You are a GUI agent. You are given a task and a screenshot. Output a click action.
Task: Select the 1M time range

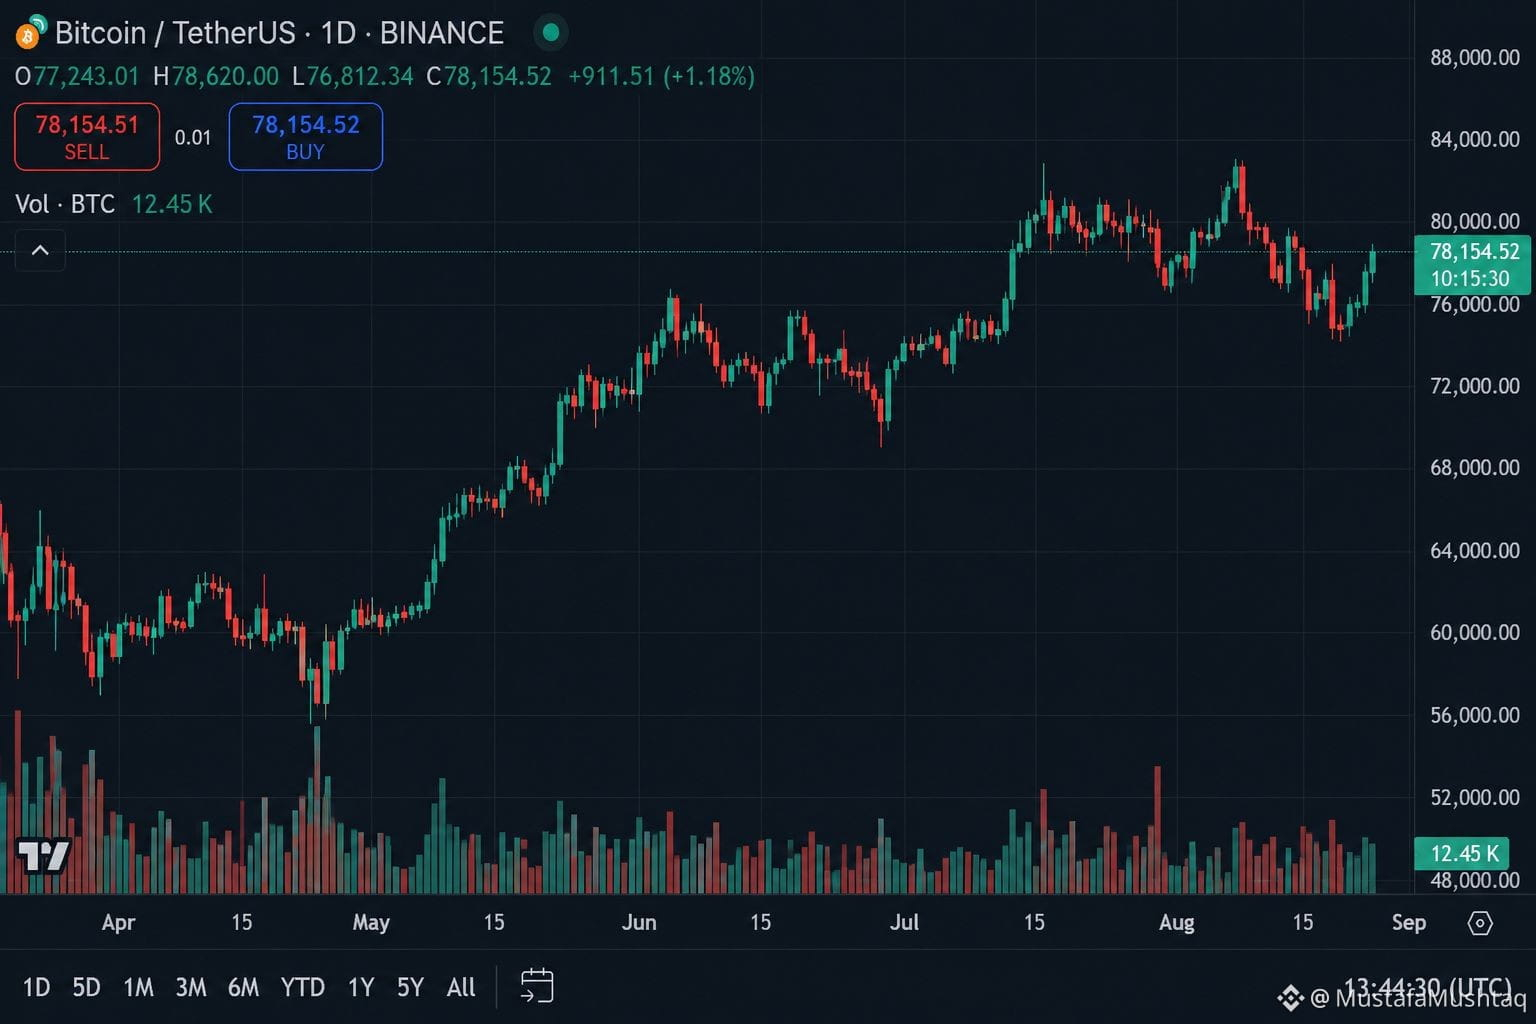coord(138,988)
